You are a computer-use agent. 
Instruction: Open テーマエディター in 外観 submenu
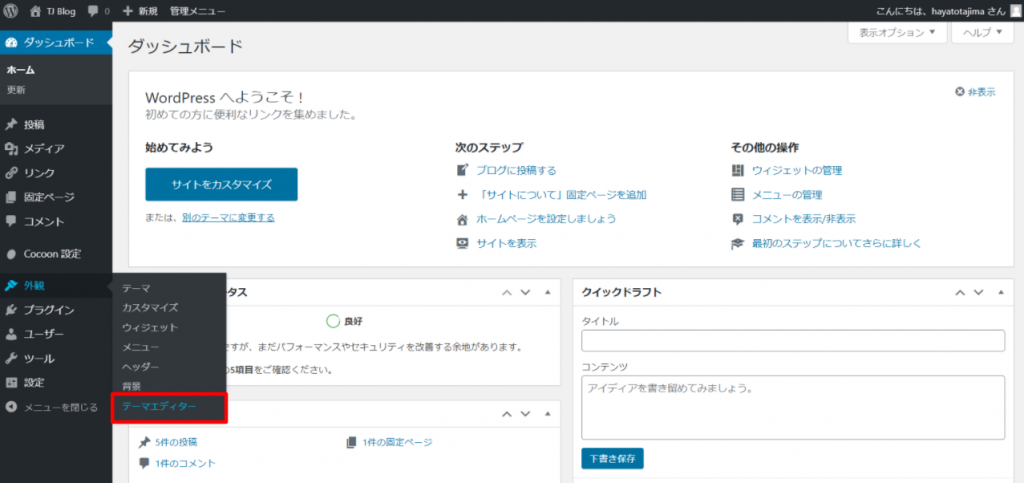[159, 407]
